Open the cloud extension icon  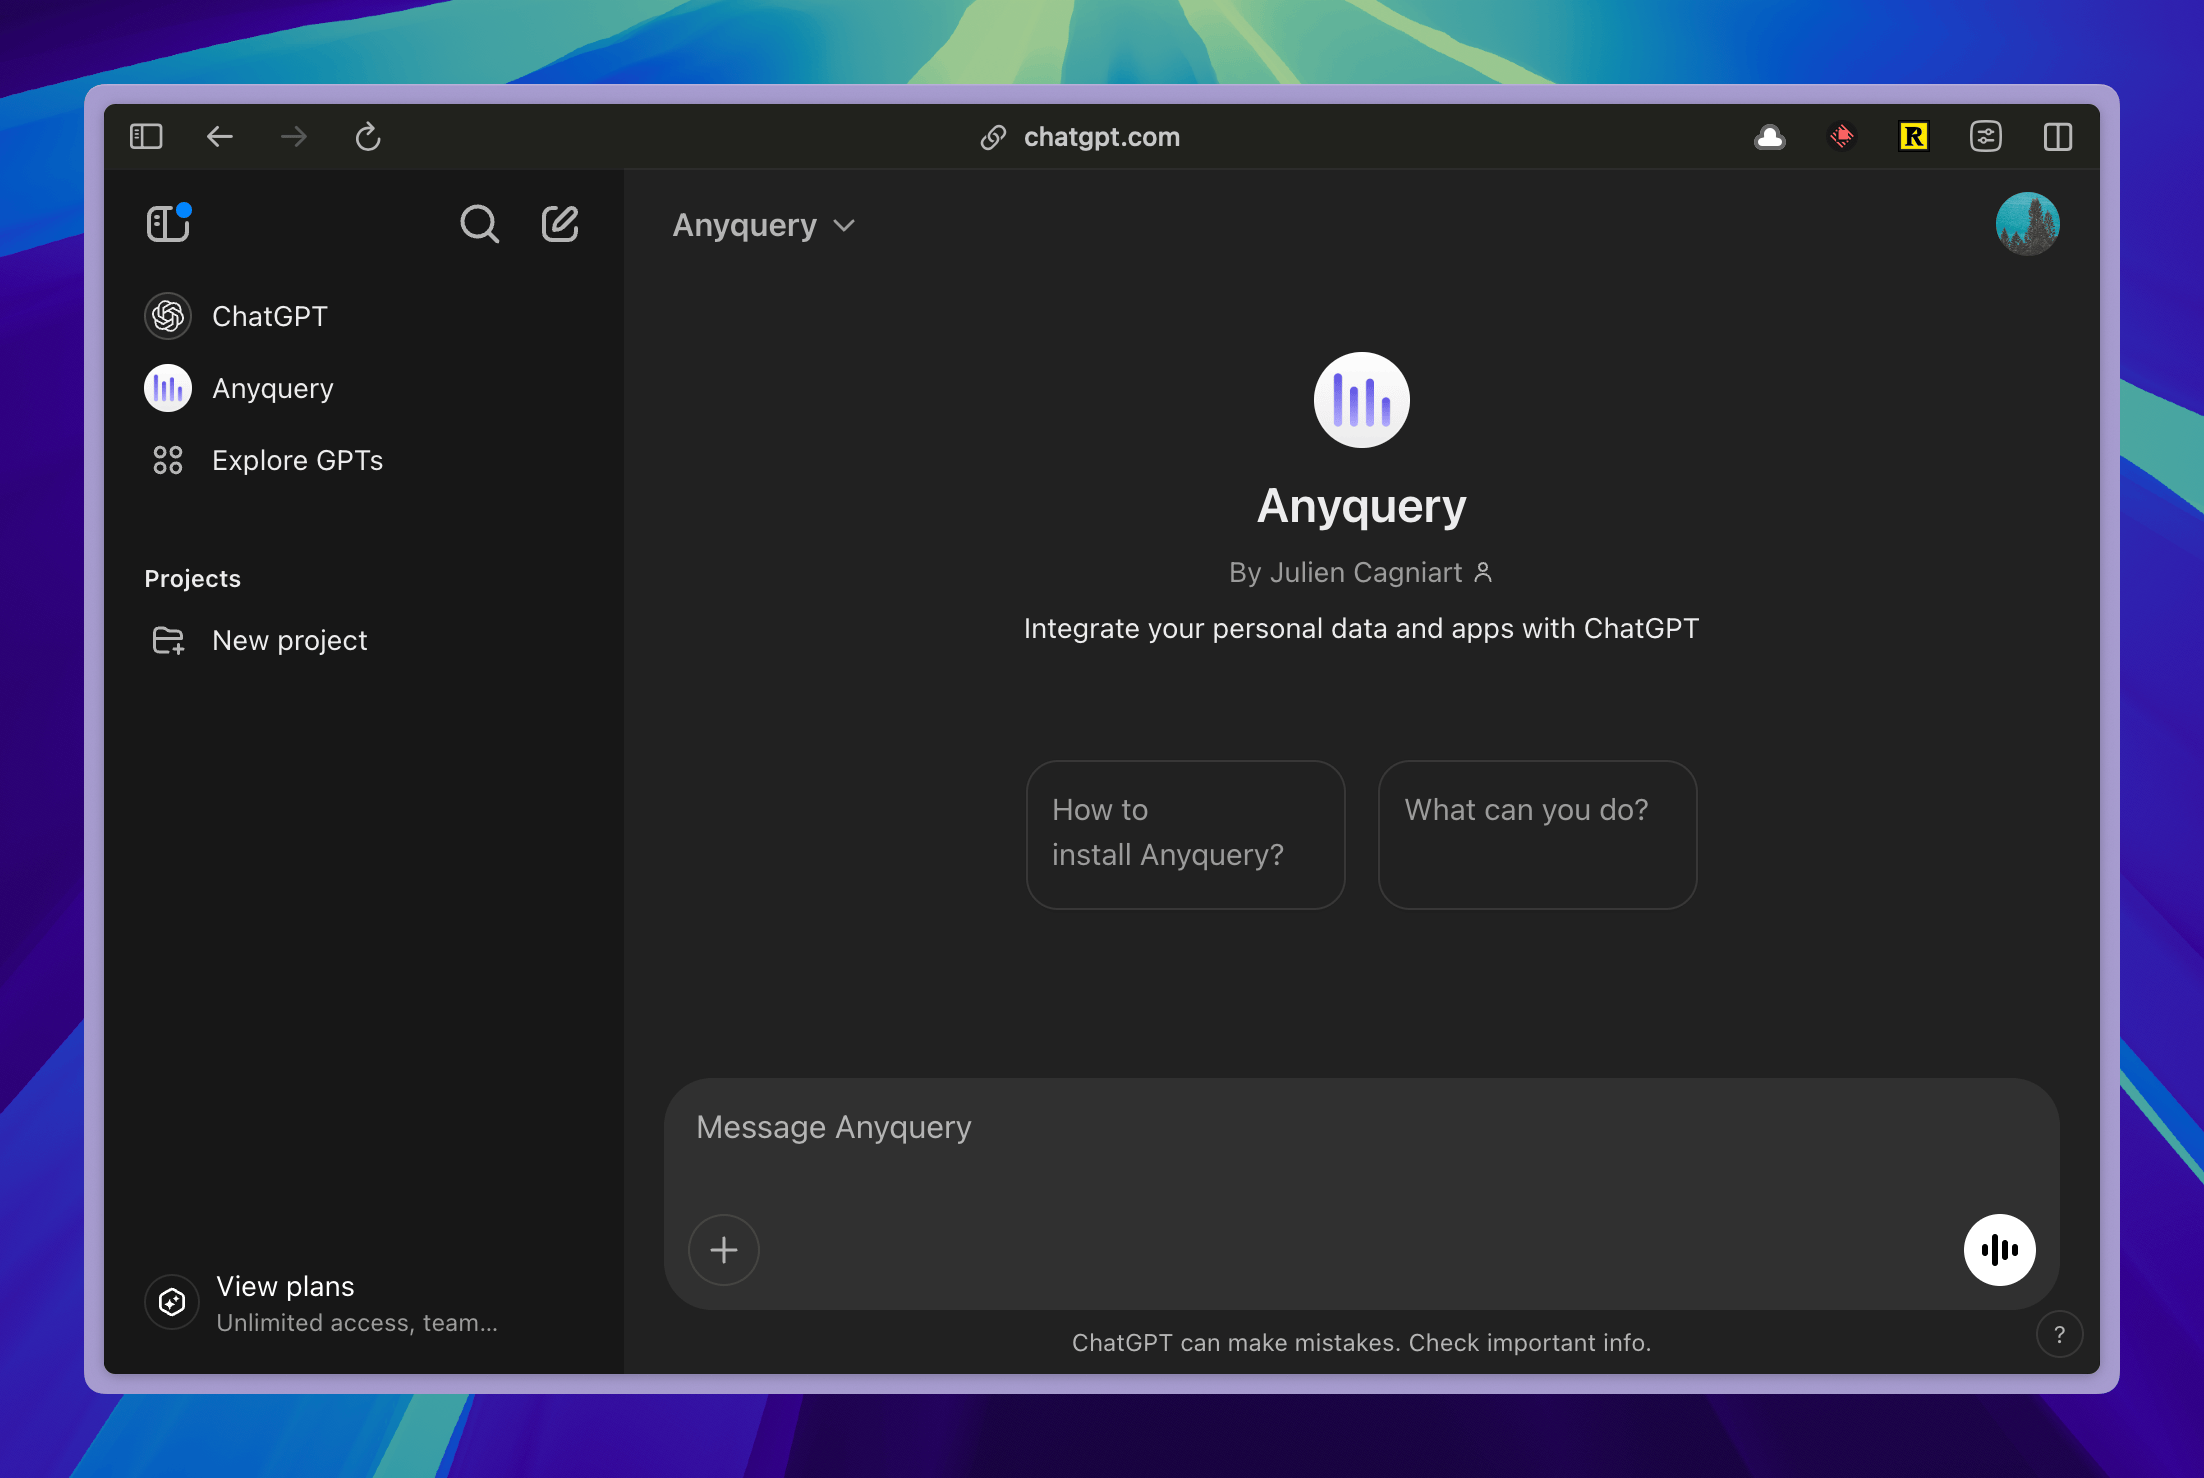coord(1770,137)
